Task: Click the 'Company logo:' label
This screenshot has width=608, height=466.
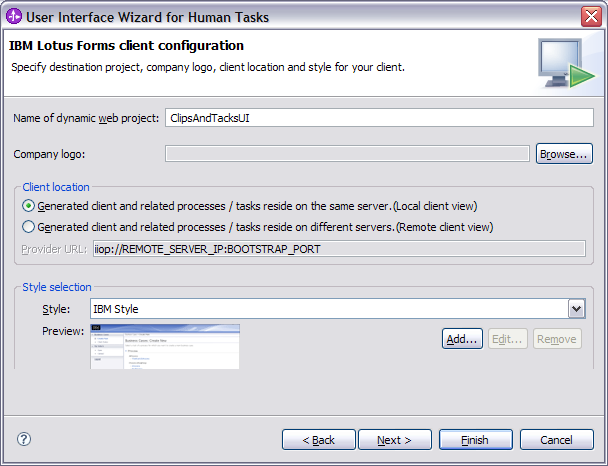Action: (49, 154)
